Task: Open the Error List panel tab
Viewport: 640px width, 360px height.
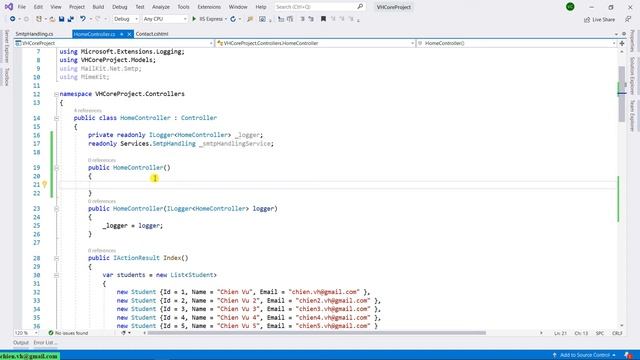Action: pyautogui.click(x=44, y=343)
